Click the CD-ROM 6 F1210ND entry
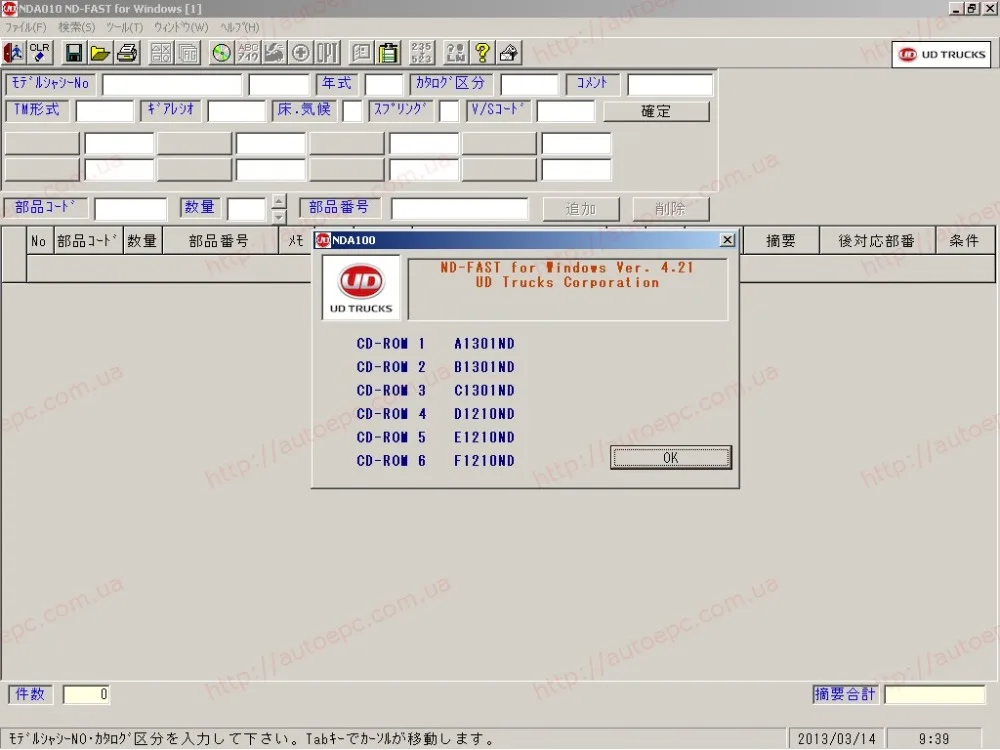 coord(436,460)
